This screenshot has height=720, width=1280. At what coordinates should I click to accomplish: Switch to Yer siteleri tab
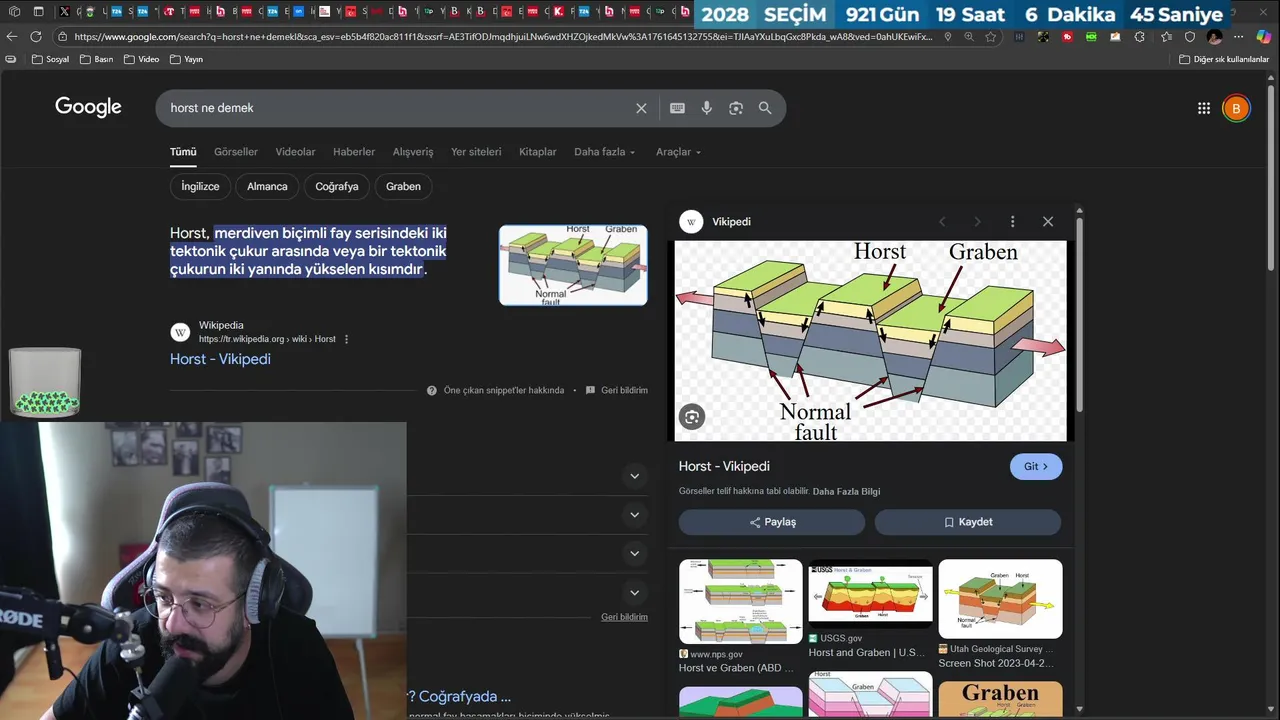476,152
